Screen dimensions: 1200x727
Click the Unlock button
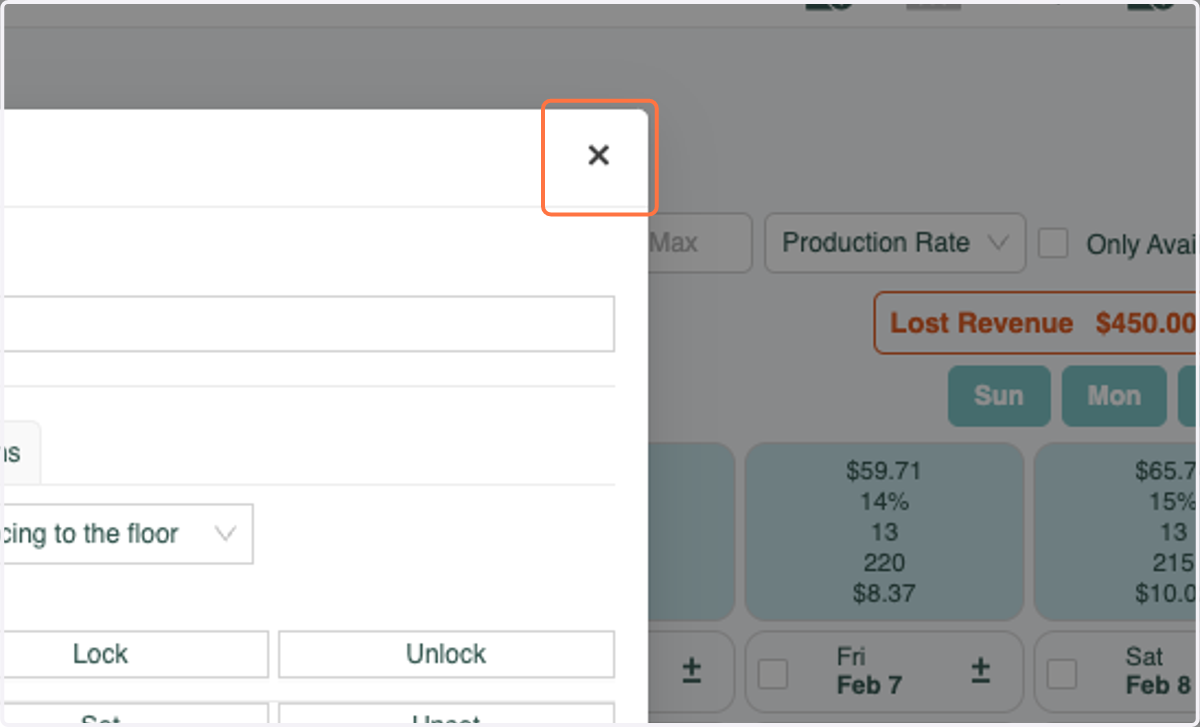pos(446,654)
